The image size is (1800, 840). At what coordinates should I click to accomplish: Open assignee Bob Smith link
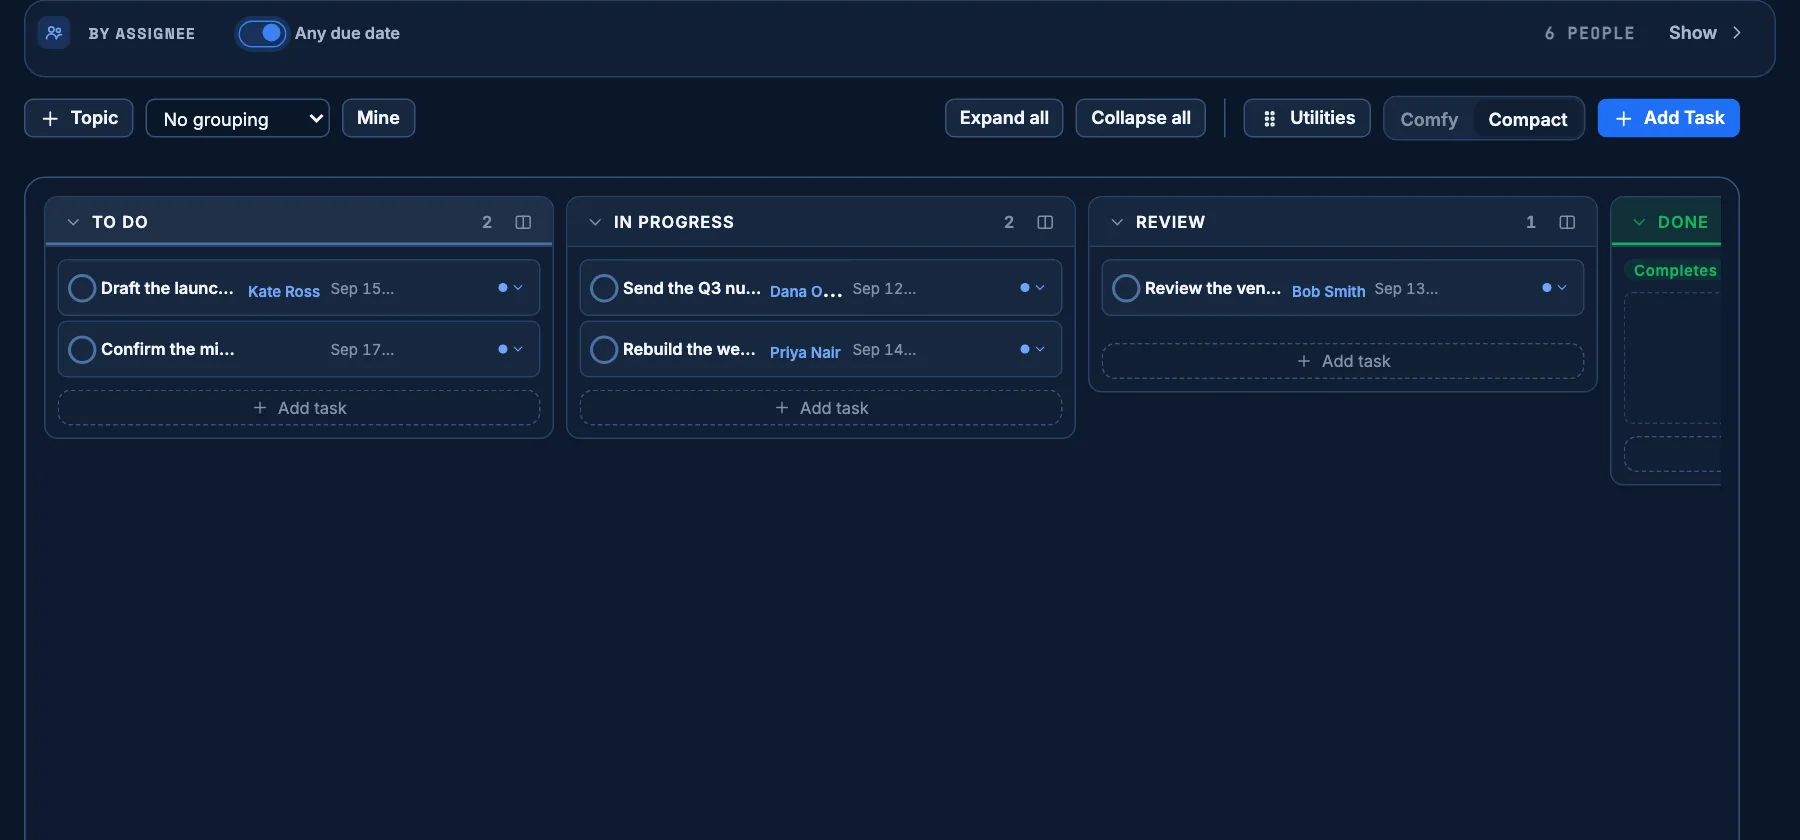(x=1328, y=291)
